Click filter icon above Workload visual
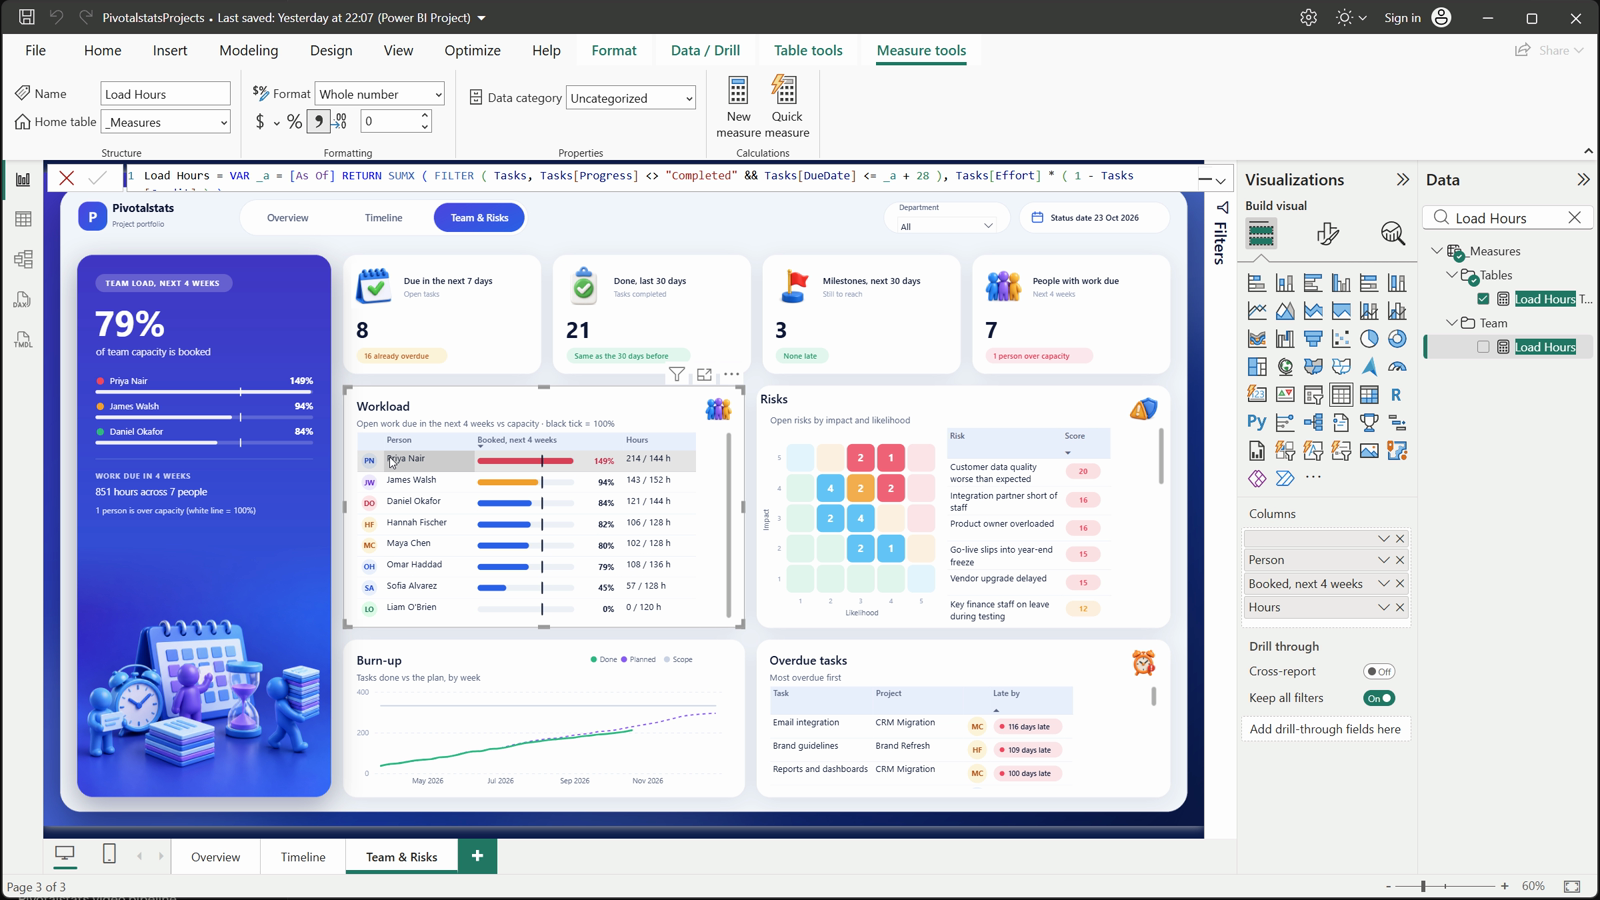1600x900 pixels. coord(677,374)
